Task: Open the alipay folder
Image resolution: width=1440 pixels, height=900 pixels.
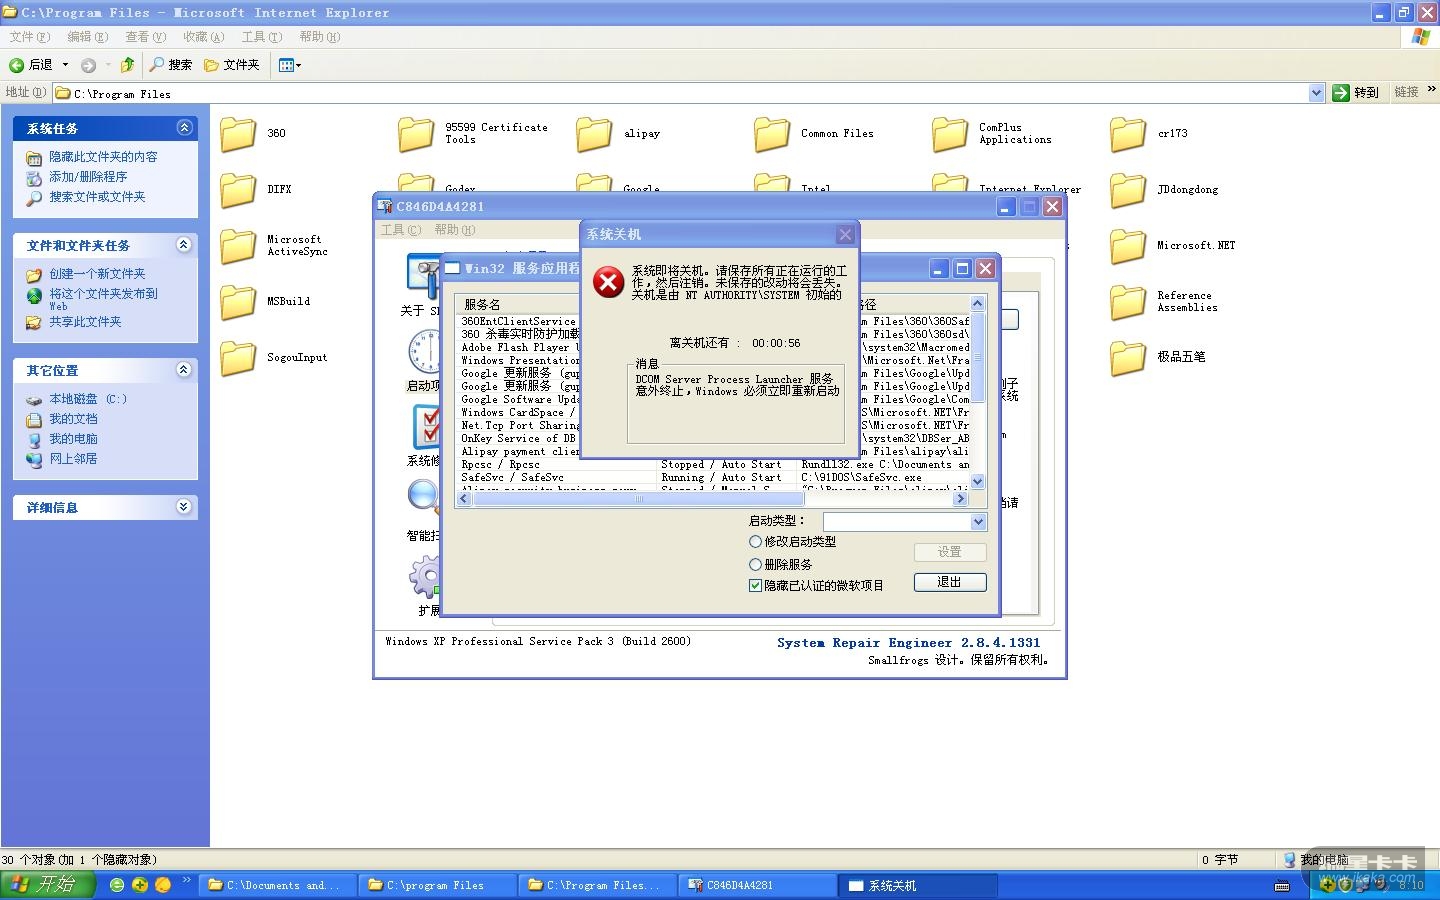Action: [594, 134]
